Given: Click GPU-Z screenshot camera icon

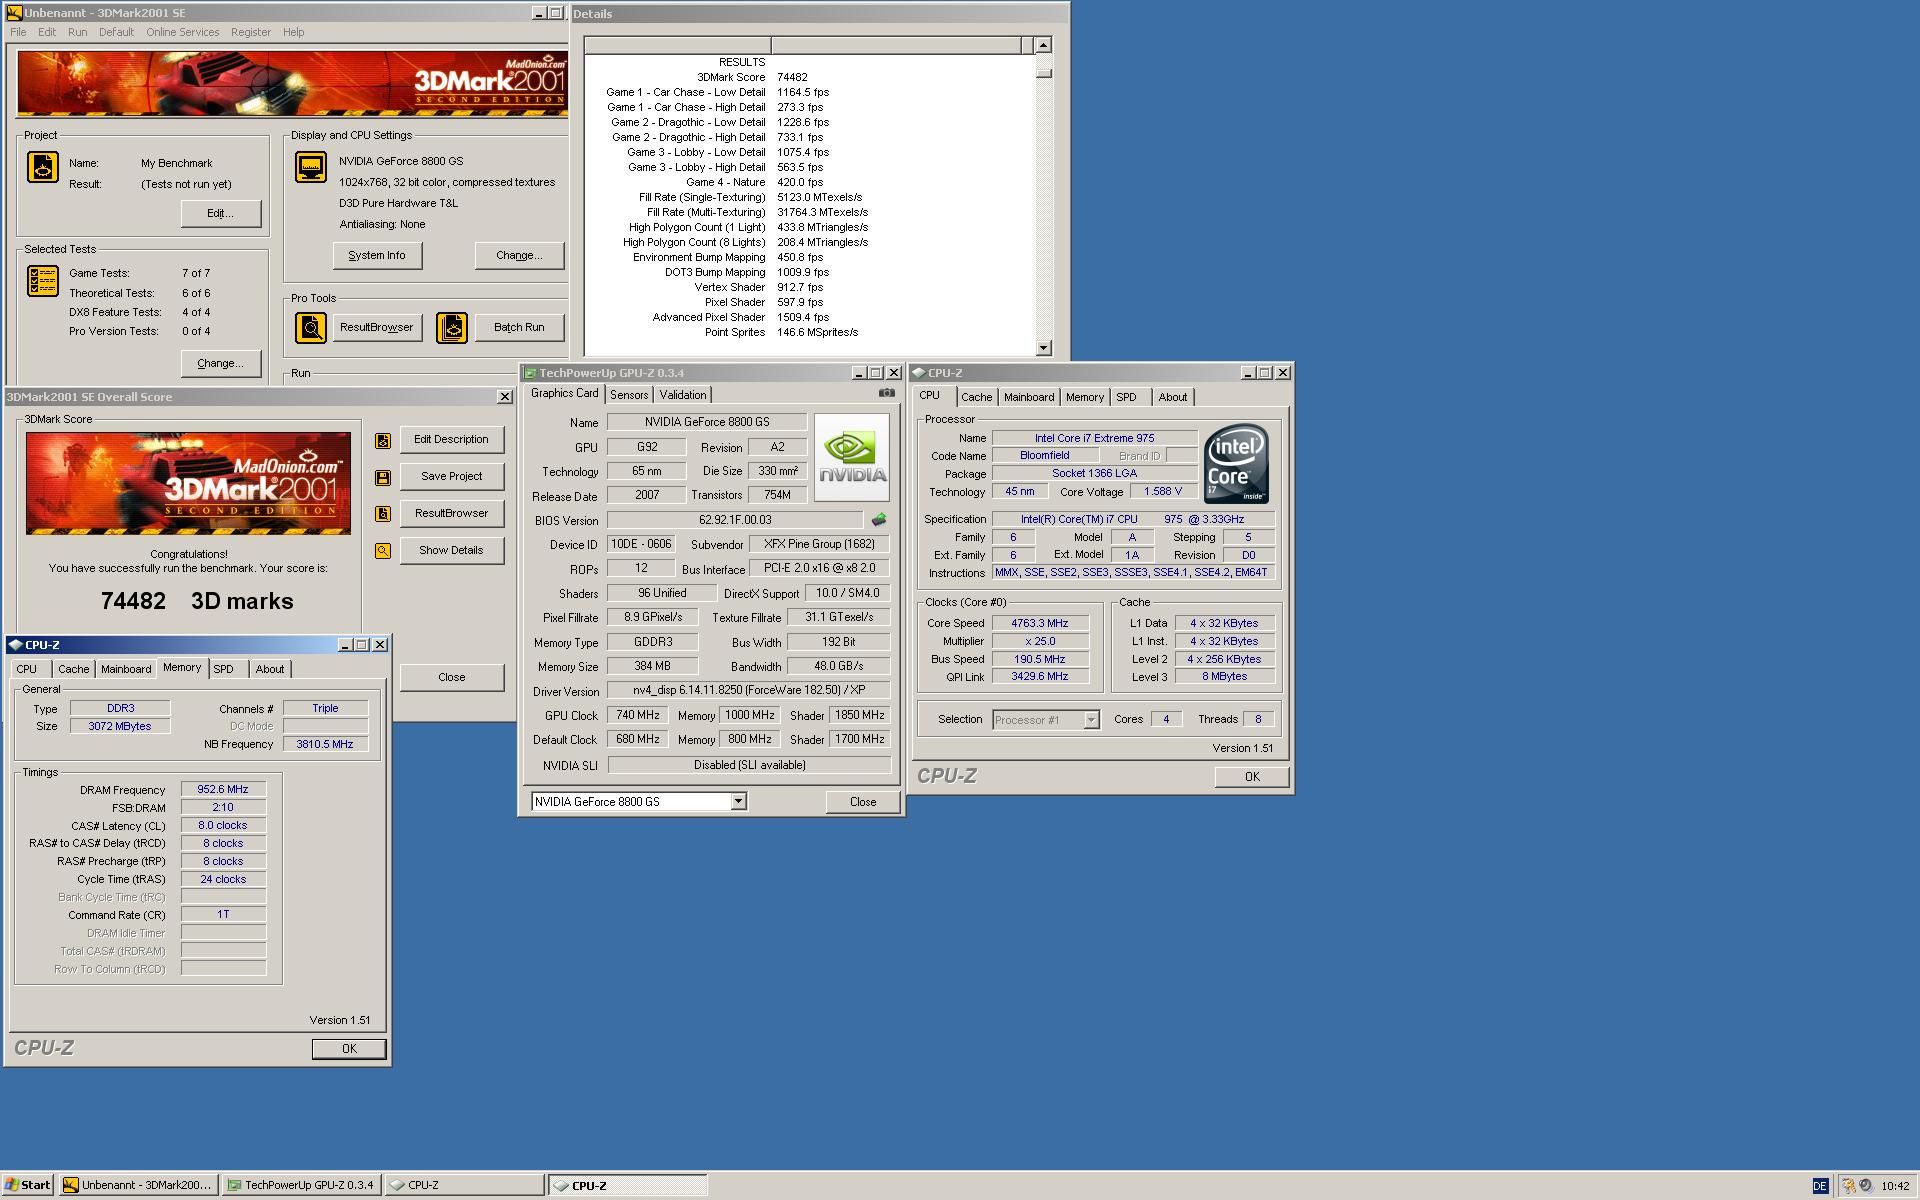Looking at the screenshot, I should coord(886,393).
